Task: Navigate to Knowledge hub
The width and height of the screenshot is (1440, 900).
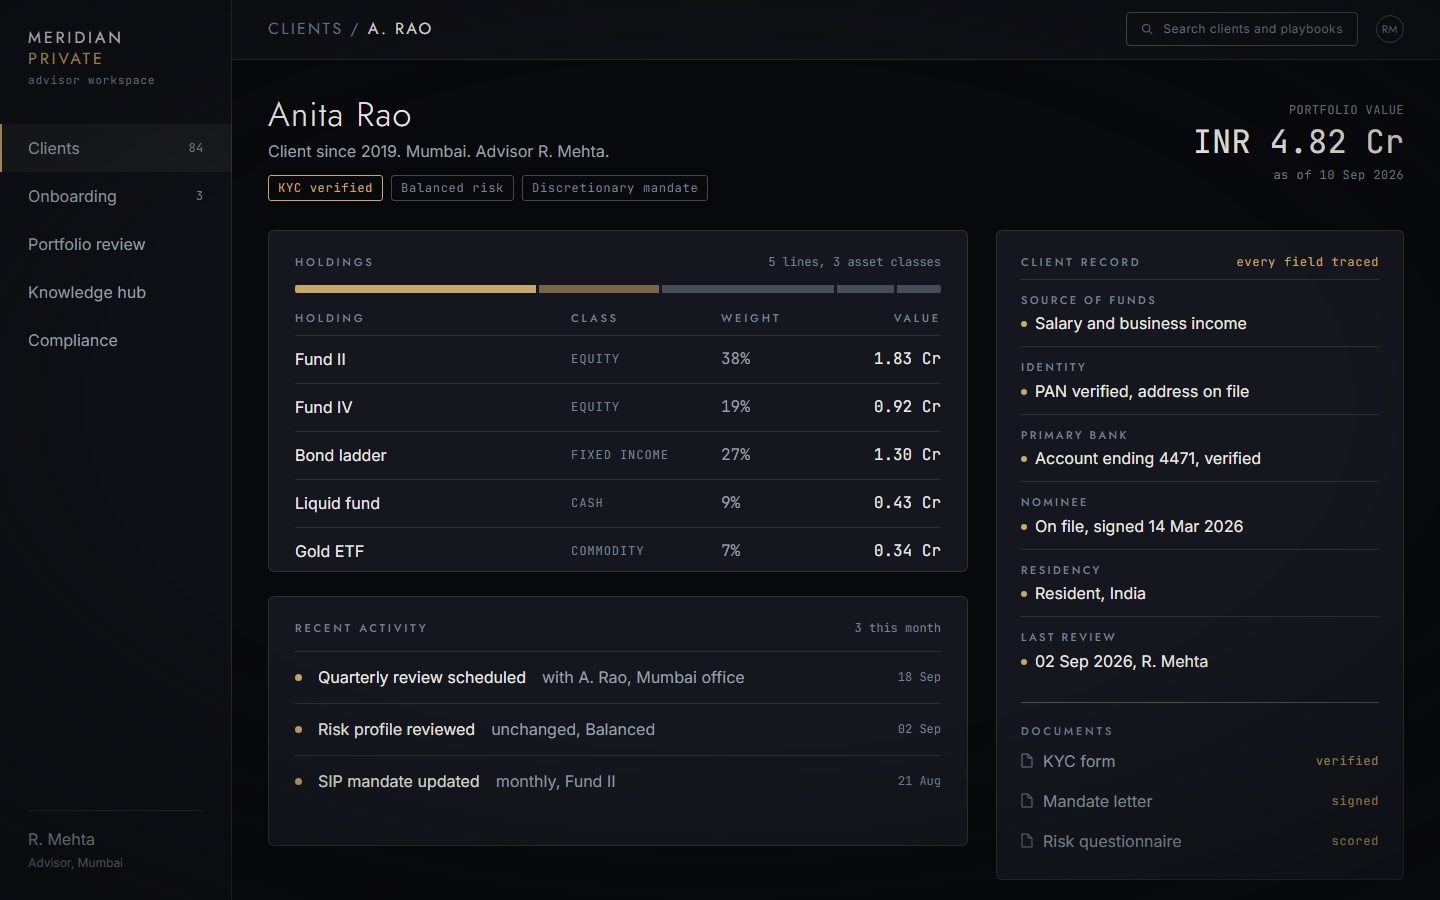Action: pyautogui.click(x=116, y=292)
